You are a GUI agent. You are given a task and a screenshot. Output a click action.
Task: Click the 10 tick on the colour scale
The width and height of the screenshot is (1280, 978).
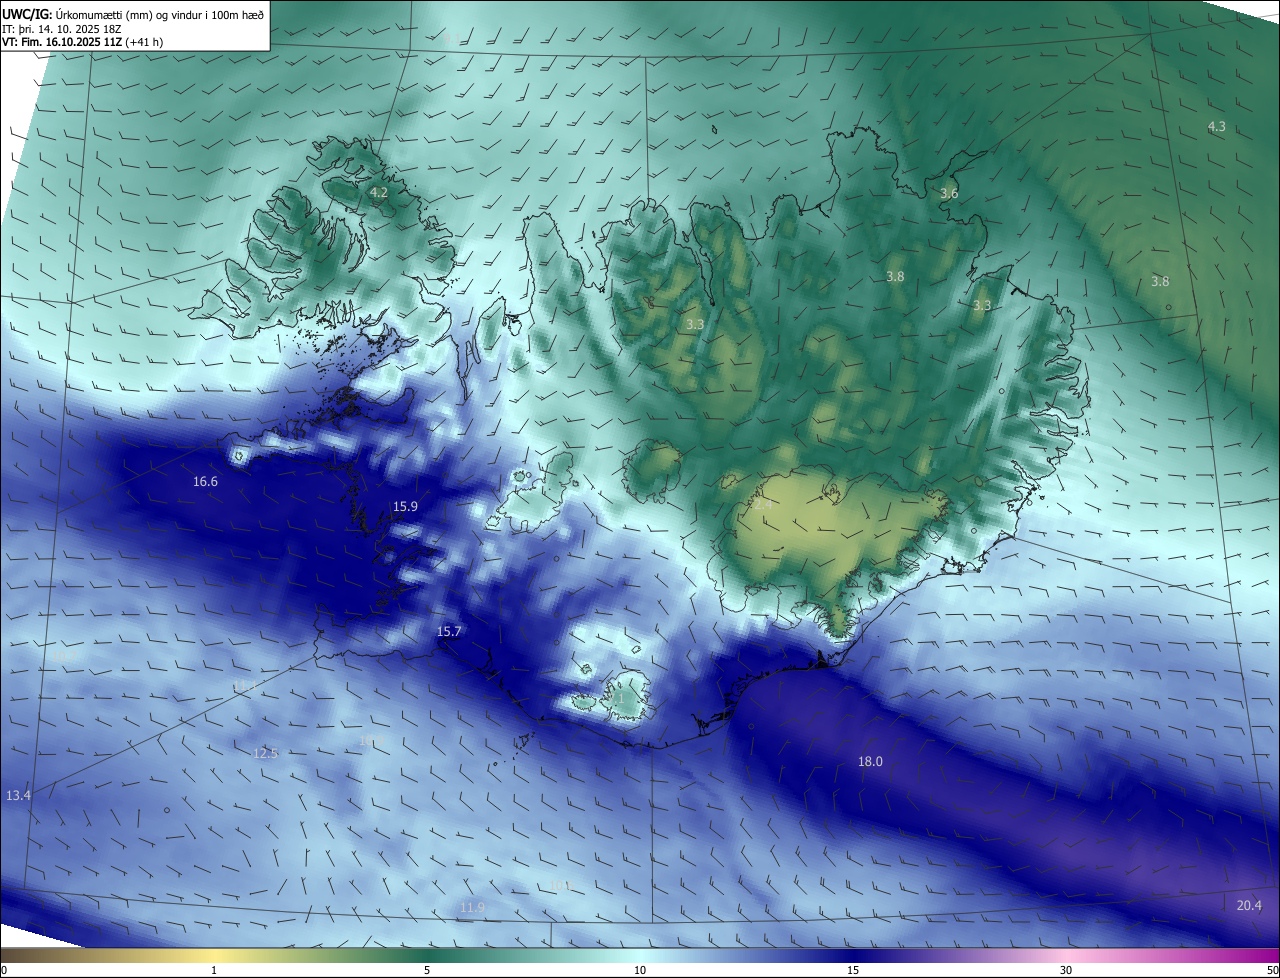640,970
